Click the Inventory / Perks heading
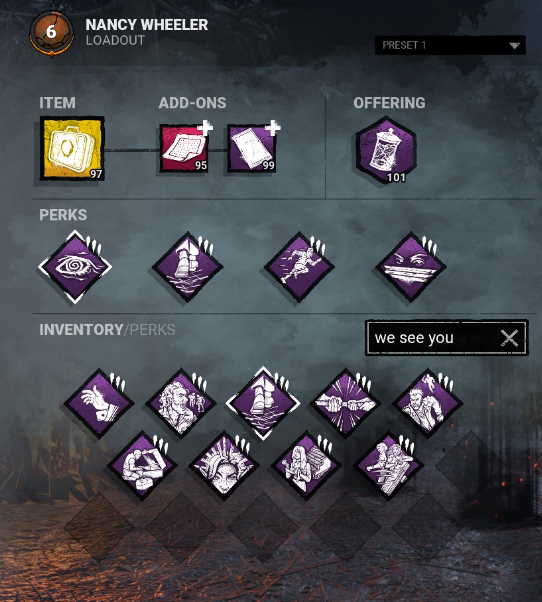 click(x=107, y=330)
